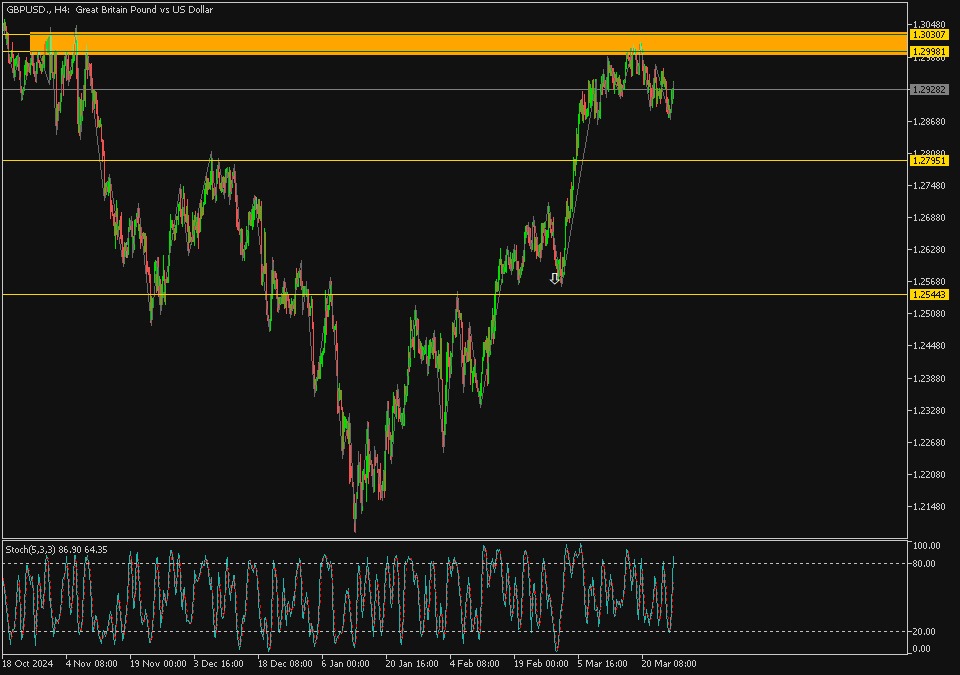The height and width of the screenshot is (675, 960).
Task: Select the current price tag 1.29282
Action: point(929,90)
